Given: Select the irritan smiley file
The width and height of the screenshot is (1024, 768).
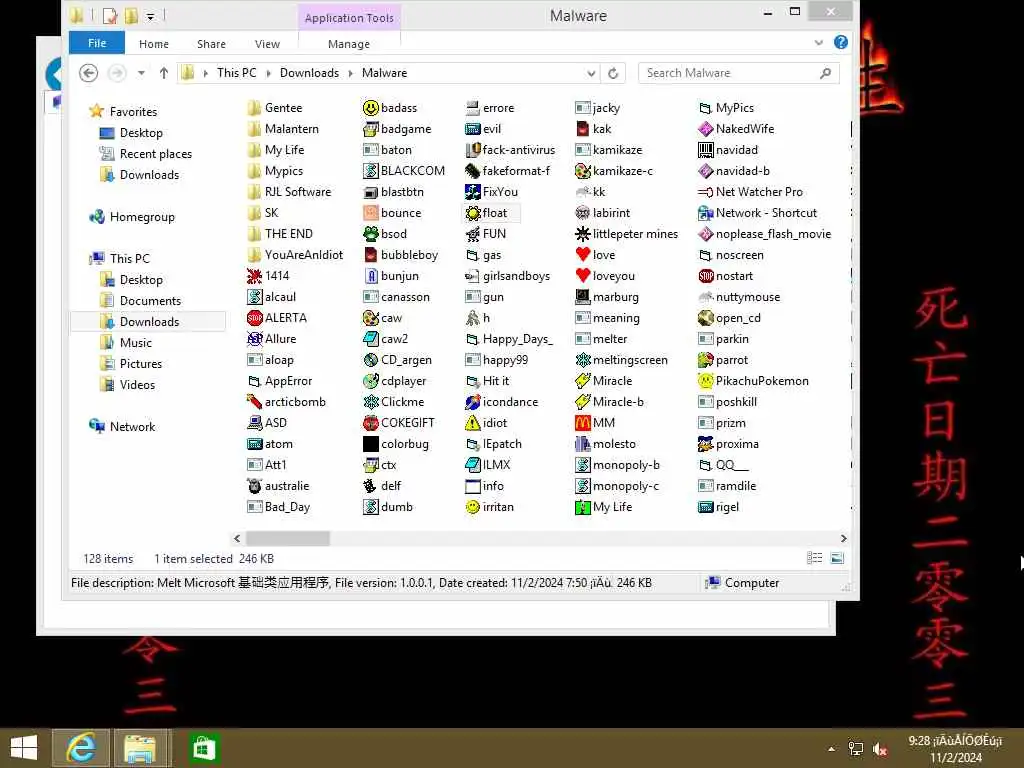Looking at the screenshot, I should tap(489, 507).
